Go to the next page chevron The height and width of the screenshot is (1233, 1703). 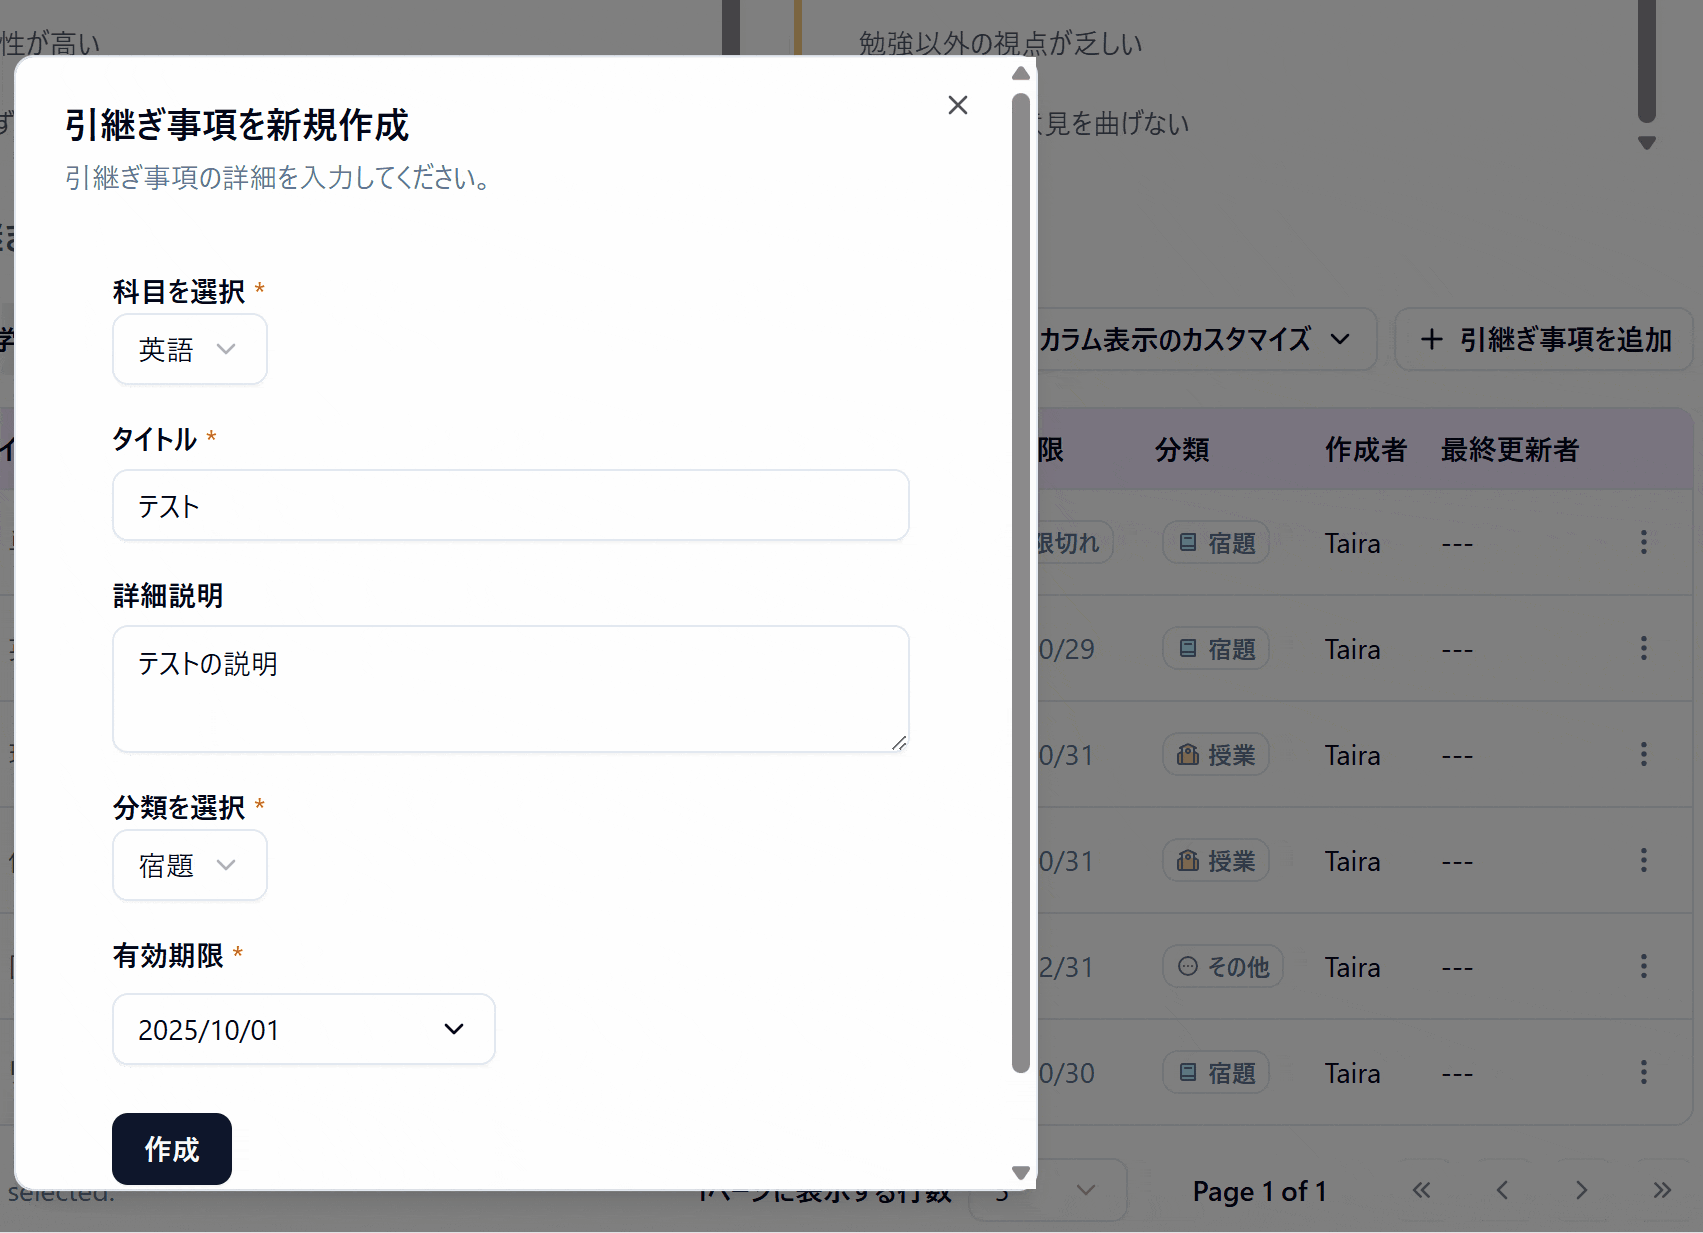tap(1581, 1190)
